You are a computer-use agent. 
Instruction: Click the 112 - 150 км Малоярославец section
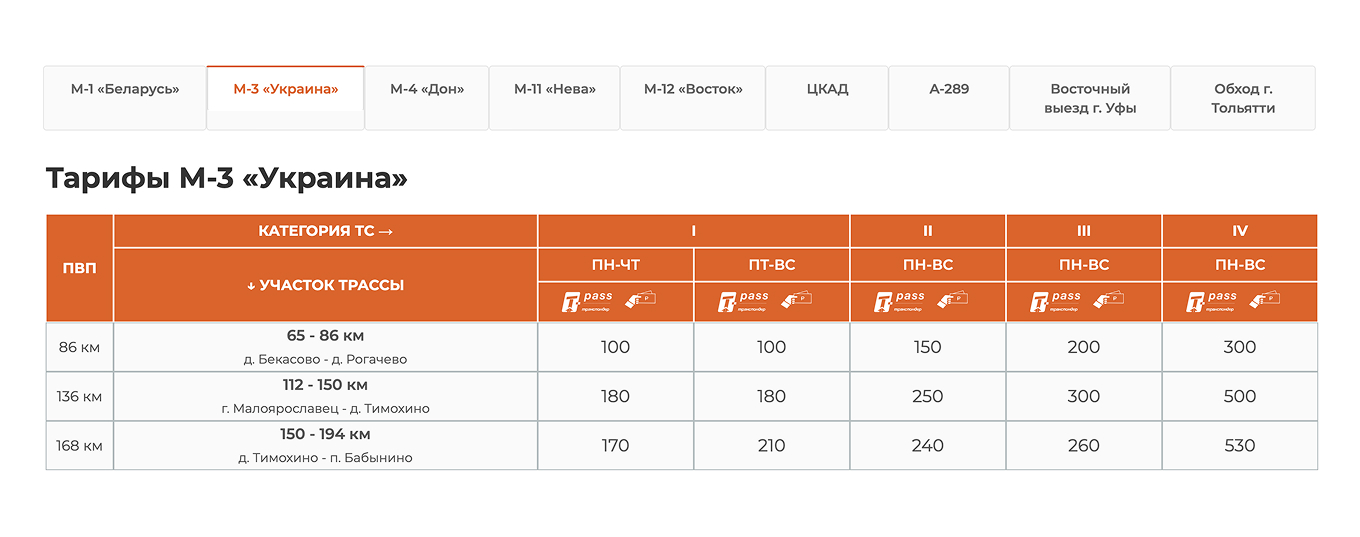click(x=325, y=396)
